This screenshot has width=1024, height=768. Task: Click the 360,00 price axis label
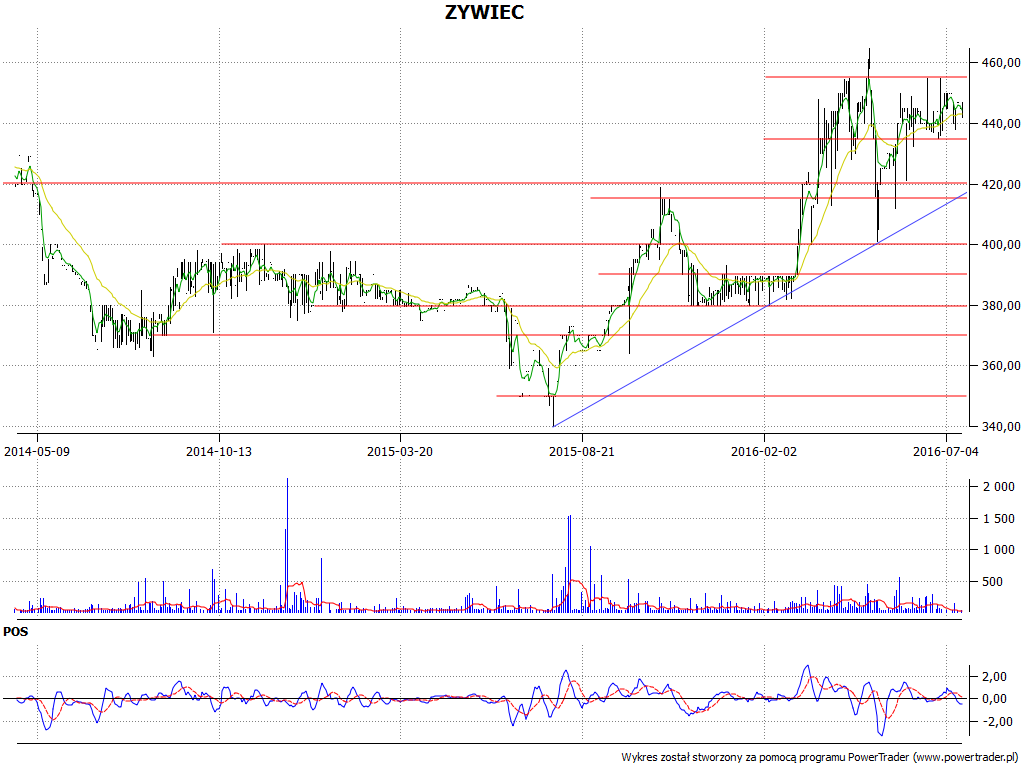click(1001, 366)
